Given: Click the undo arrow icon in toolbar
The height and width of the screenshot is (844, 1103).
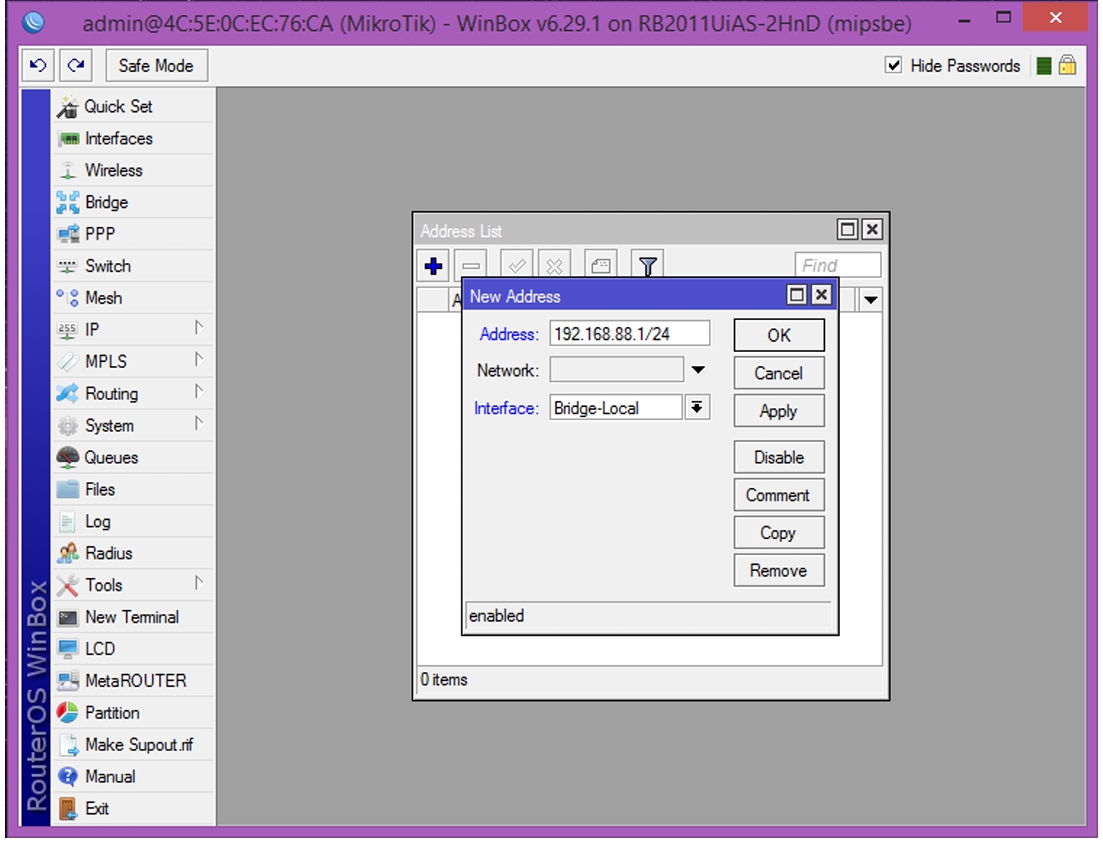Looking at the screenshot, I should point(38,65).
